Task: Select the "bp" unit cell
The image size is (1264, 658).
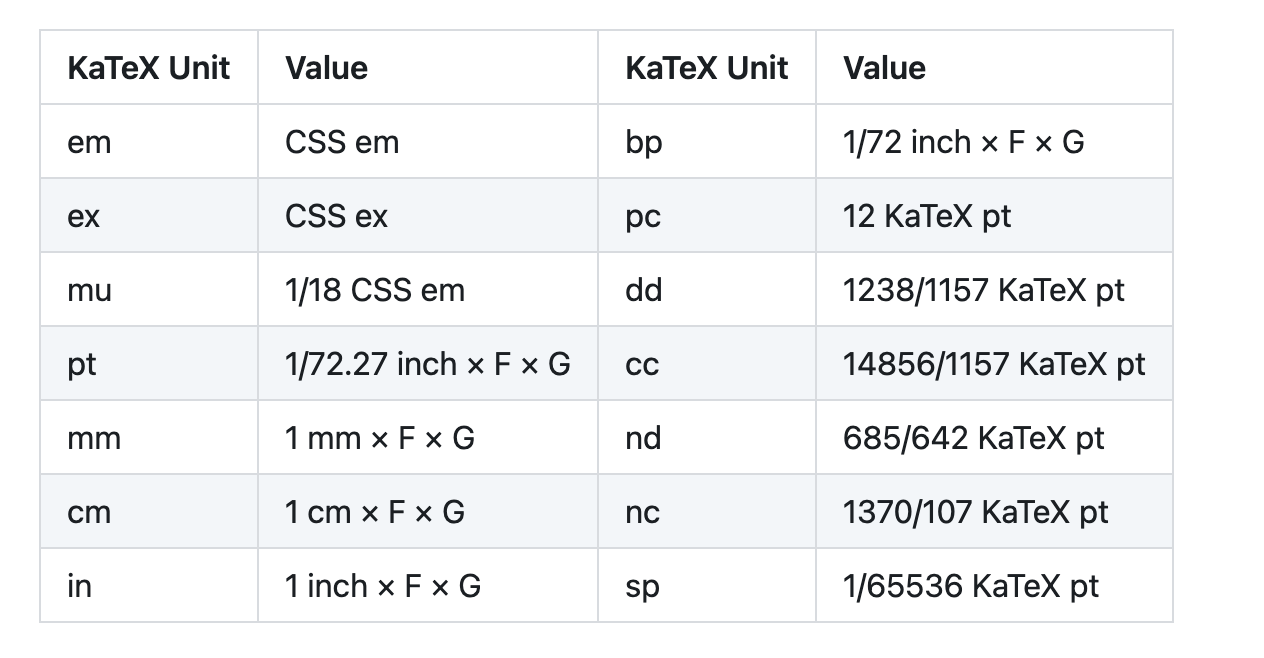Action: click(644, 142)
